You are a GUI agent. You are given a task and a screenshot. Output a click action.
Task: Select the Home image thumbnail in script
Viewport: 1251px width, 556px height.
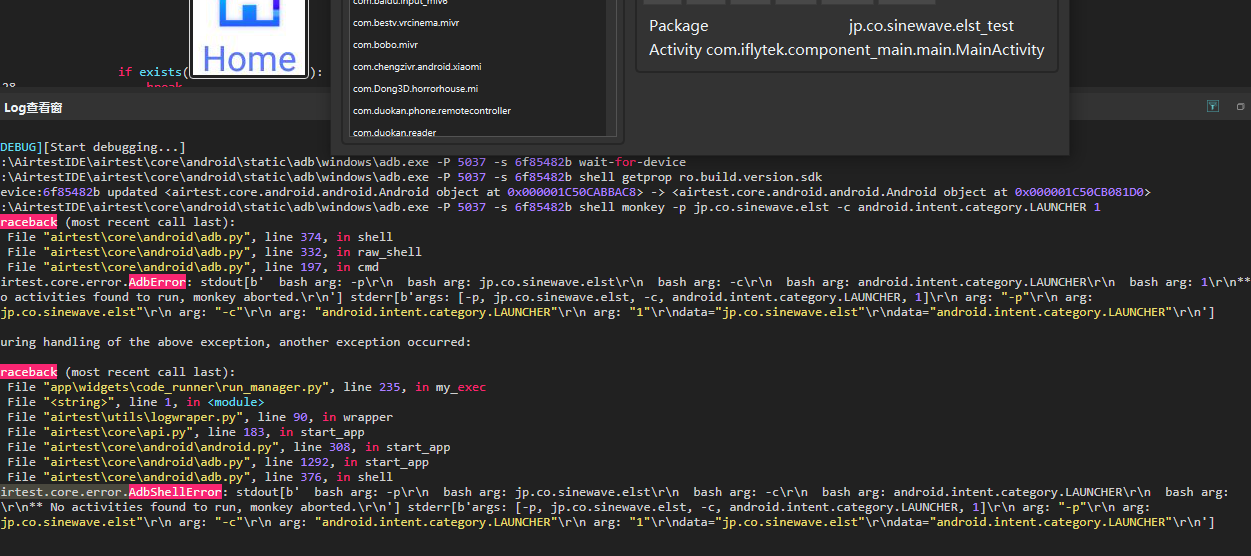[x=249, y=38]
